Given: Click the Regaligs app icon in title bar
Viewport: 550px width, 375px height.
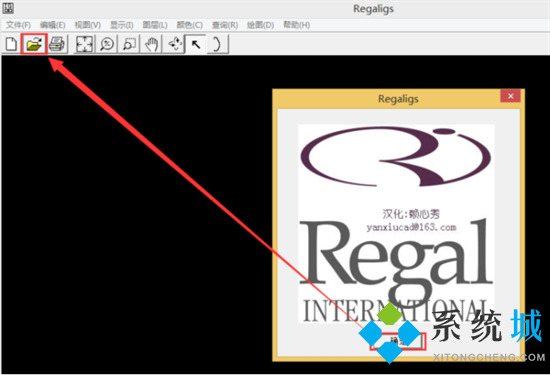Looking at the screenshot, I should click(x=8, y=8).
